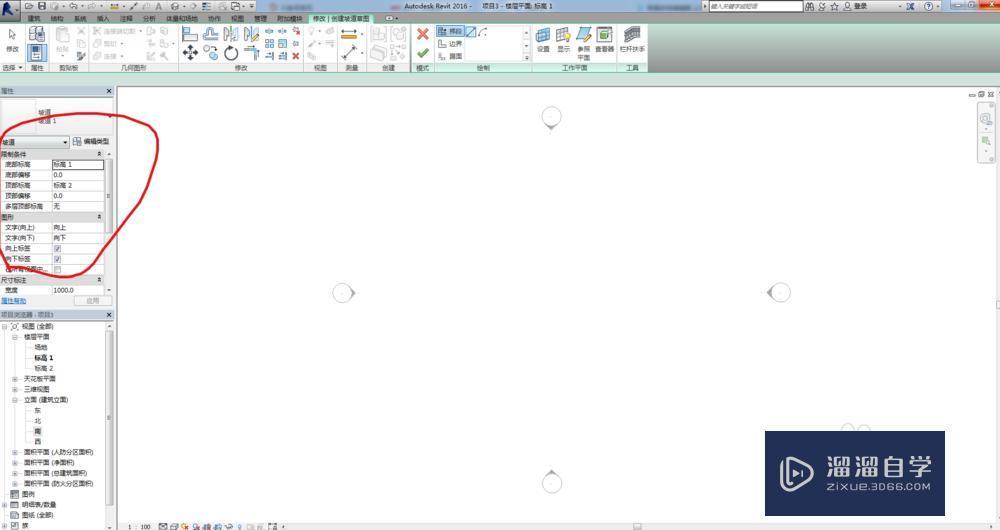The image size is (1000, 530).
Task: Toggle the show up arrow in all views checkbox
Action: 57,270
